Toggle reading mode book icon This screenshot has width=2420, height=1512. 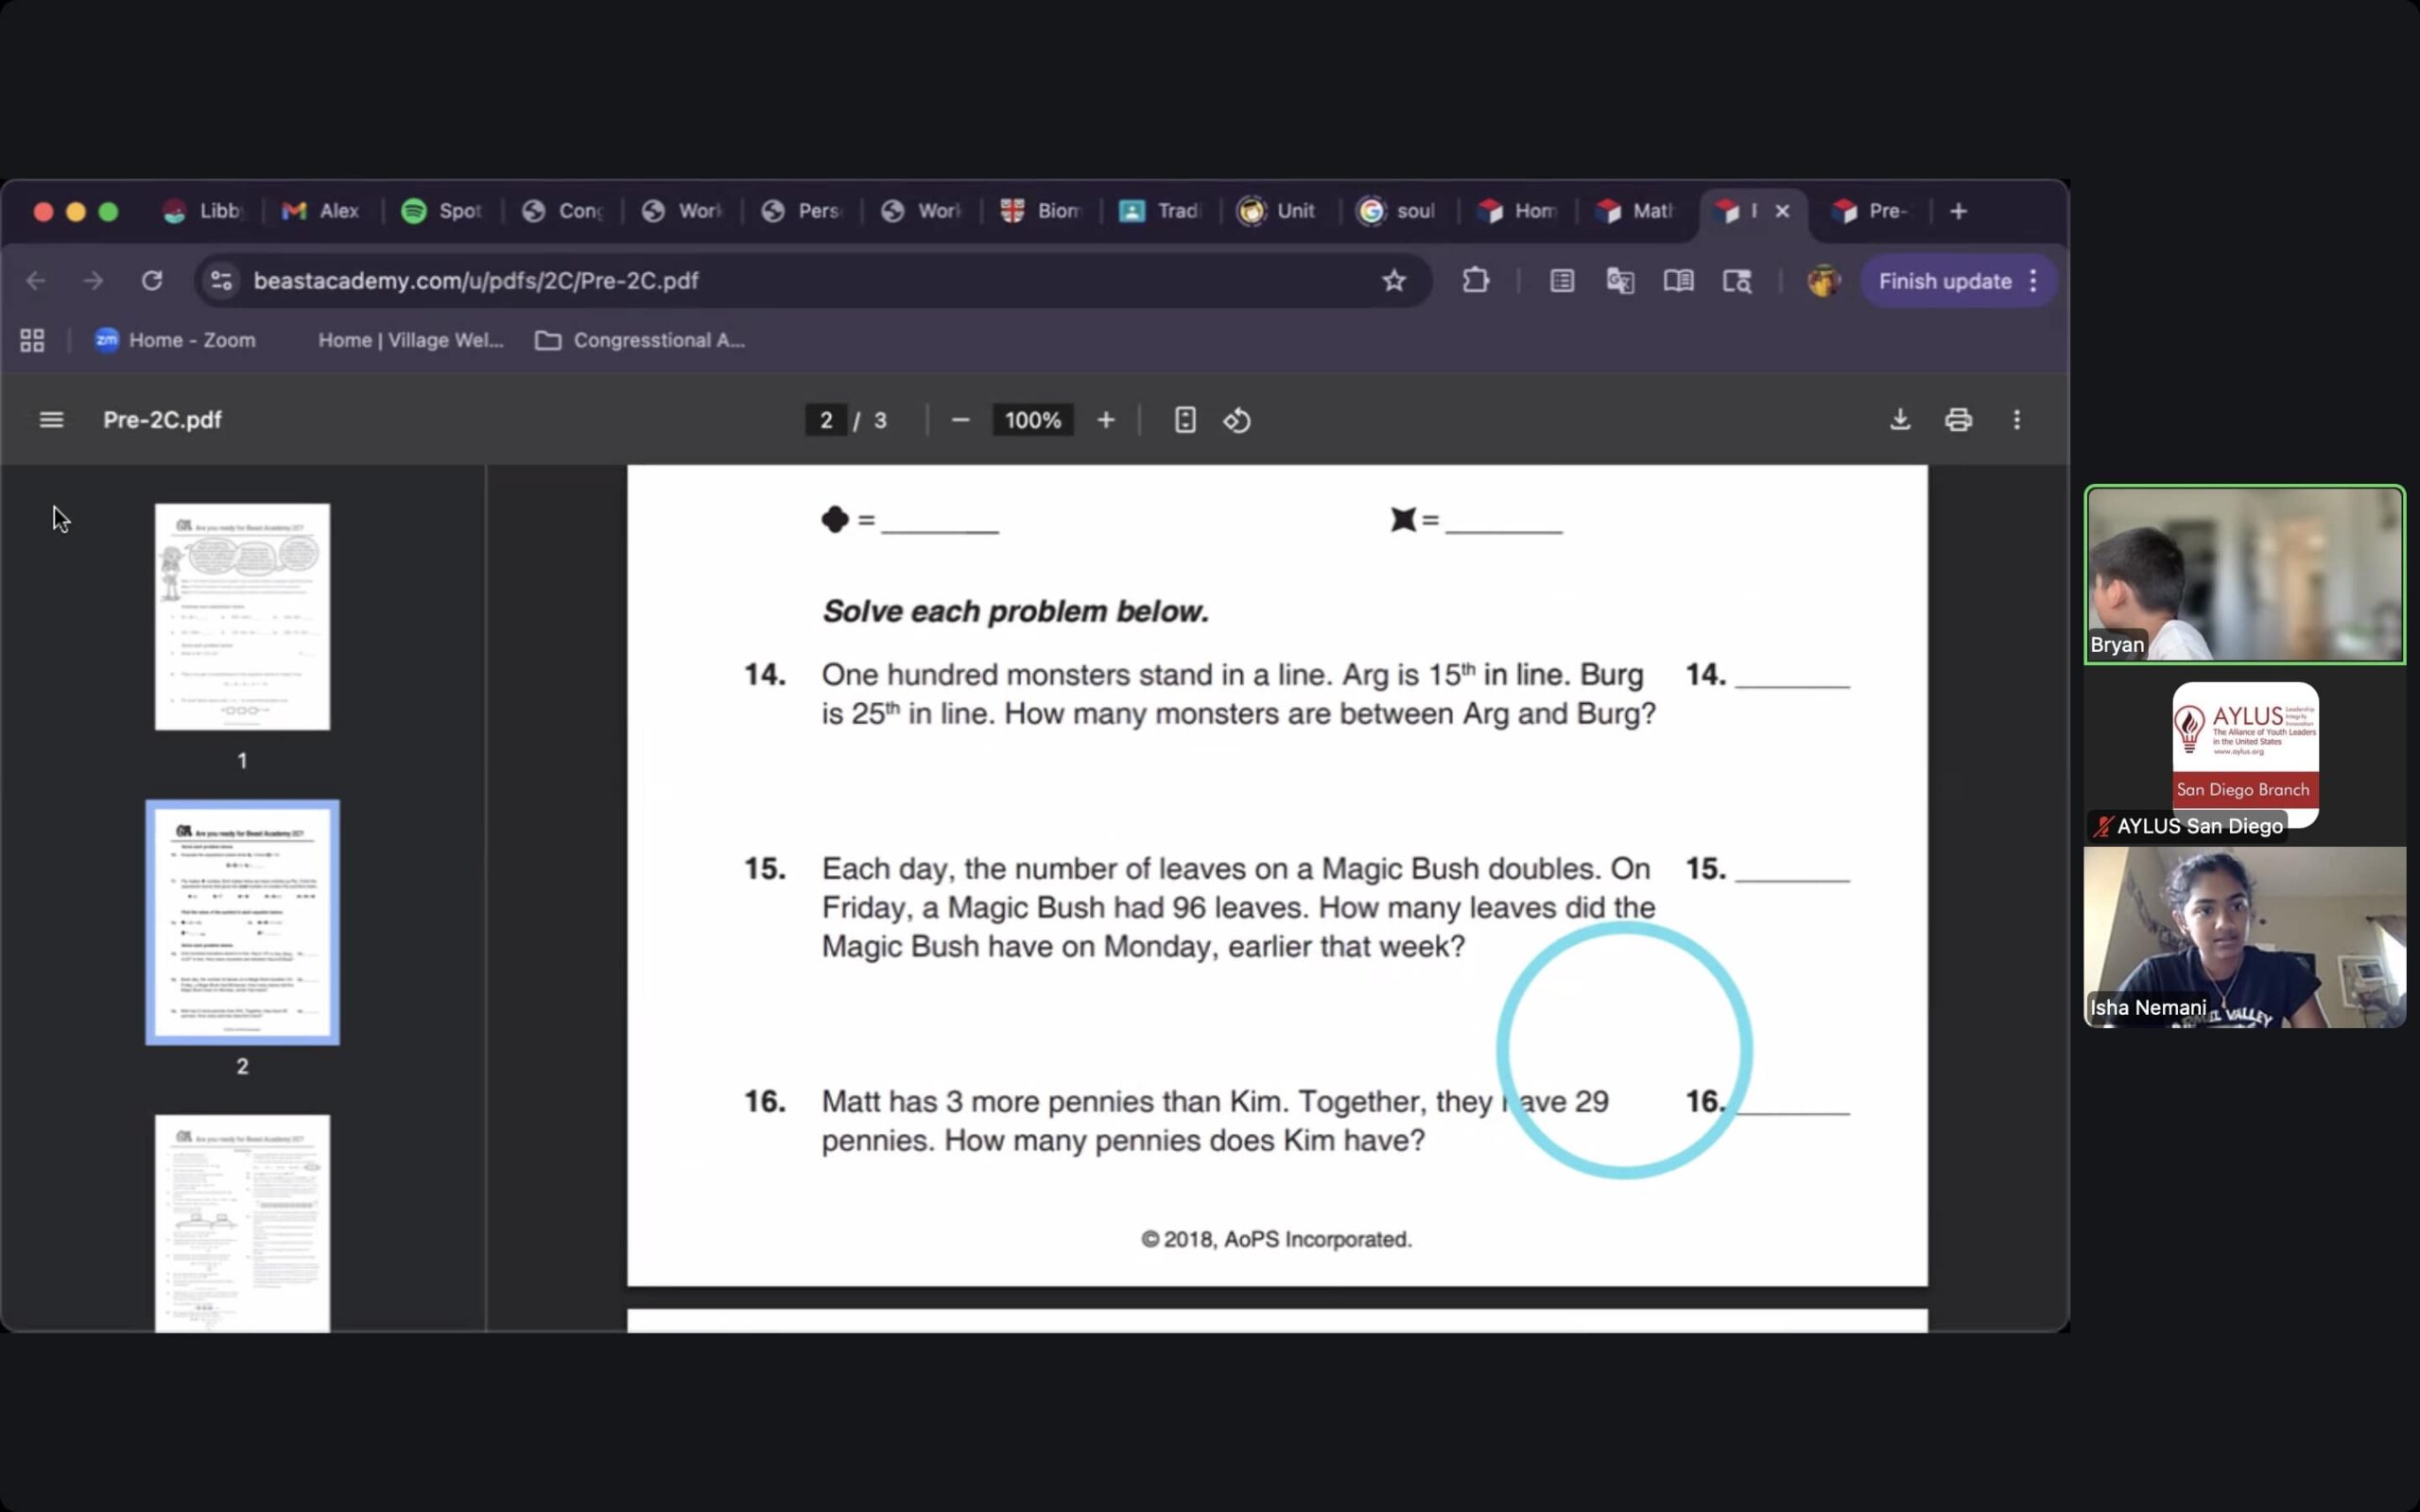tap(1678, 281)
